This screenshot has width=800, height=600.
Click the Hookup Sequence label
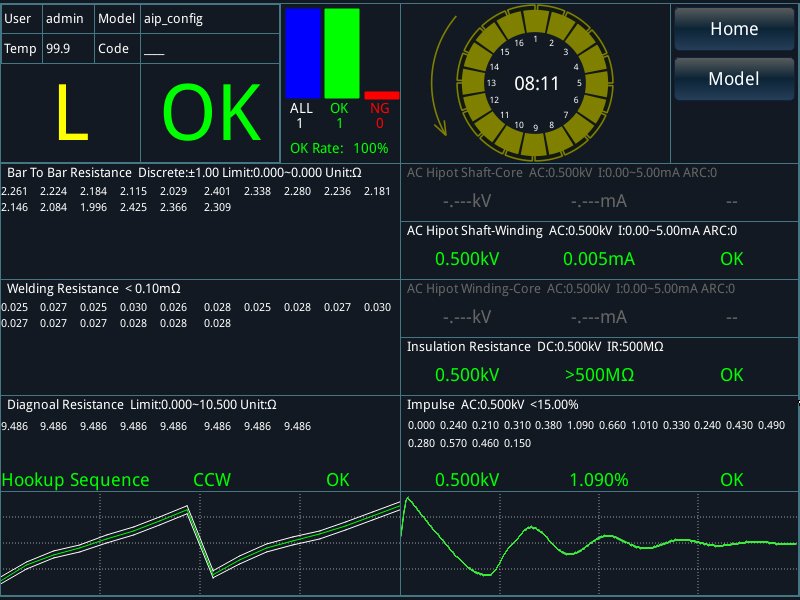pyautogui.click(x=76, y=480)
